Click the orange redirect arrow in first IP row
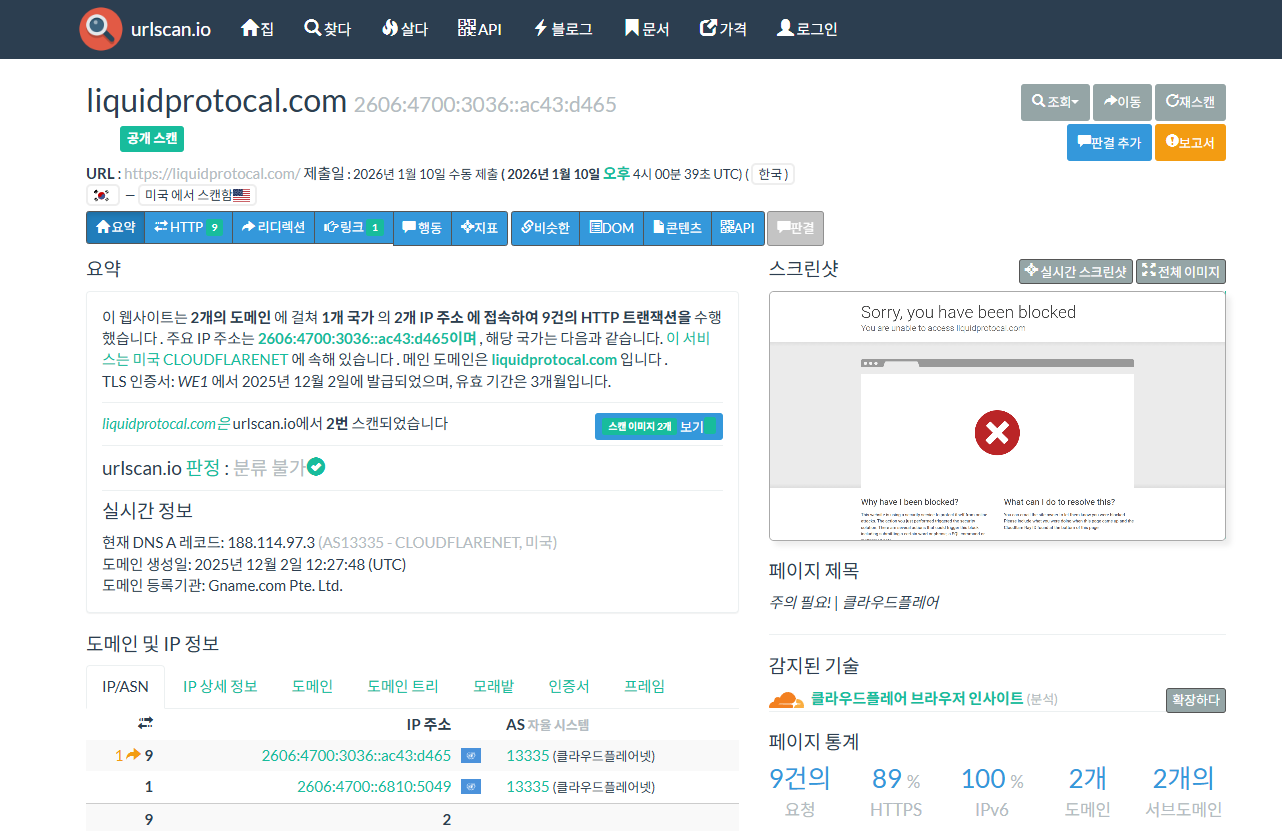This screenshot has height=831, width=1282. (133, 755)
